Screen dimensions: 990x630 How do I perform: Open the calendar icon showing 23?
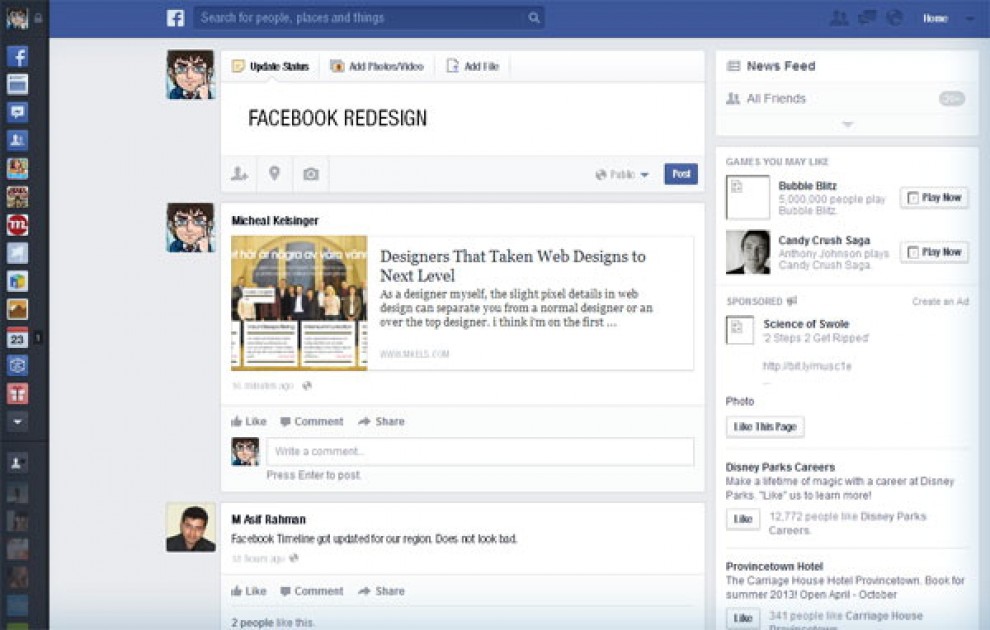(x=17, y=338)
